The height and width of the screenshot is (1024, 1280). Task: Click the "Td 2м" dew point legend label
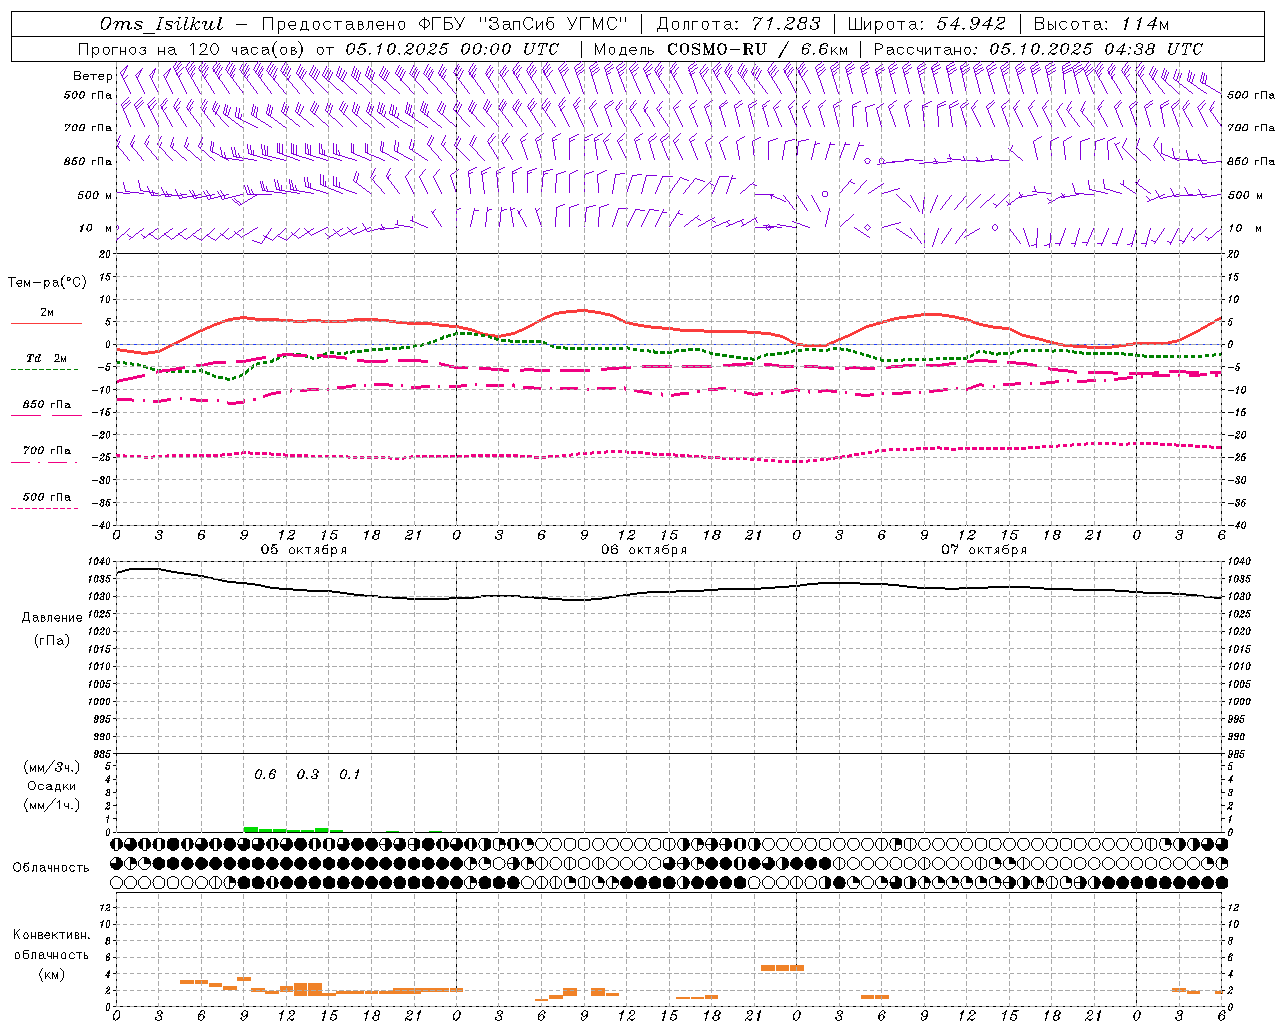point(46,358)
